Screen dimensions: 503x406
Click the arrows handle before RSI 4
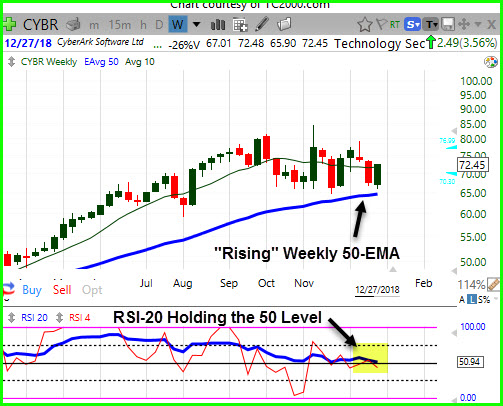pos(59,317)
